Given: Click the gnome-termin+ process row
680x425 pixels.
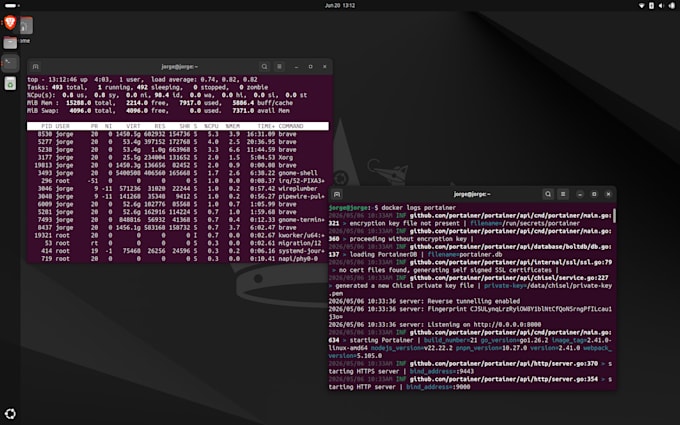Looking at the screenshot, I should (x=178, y=220).
